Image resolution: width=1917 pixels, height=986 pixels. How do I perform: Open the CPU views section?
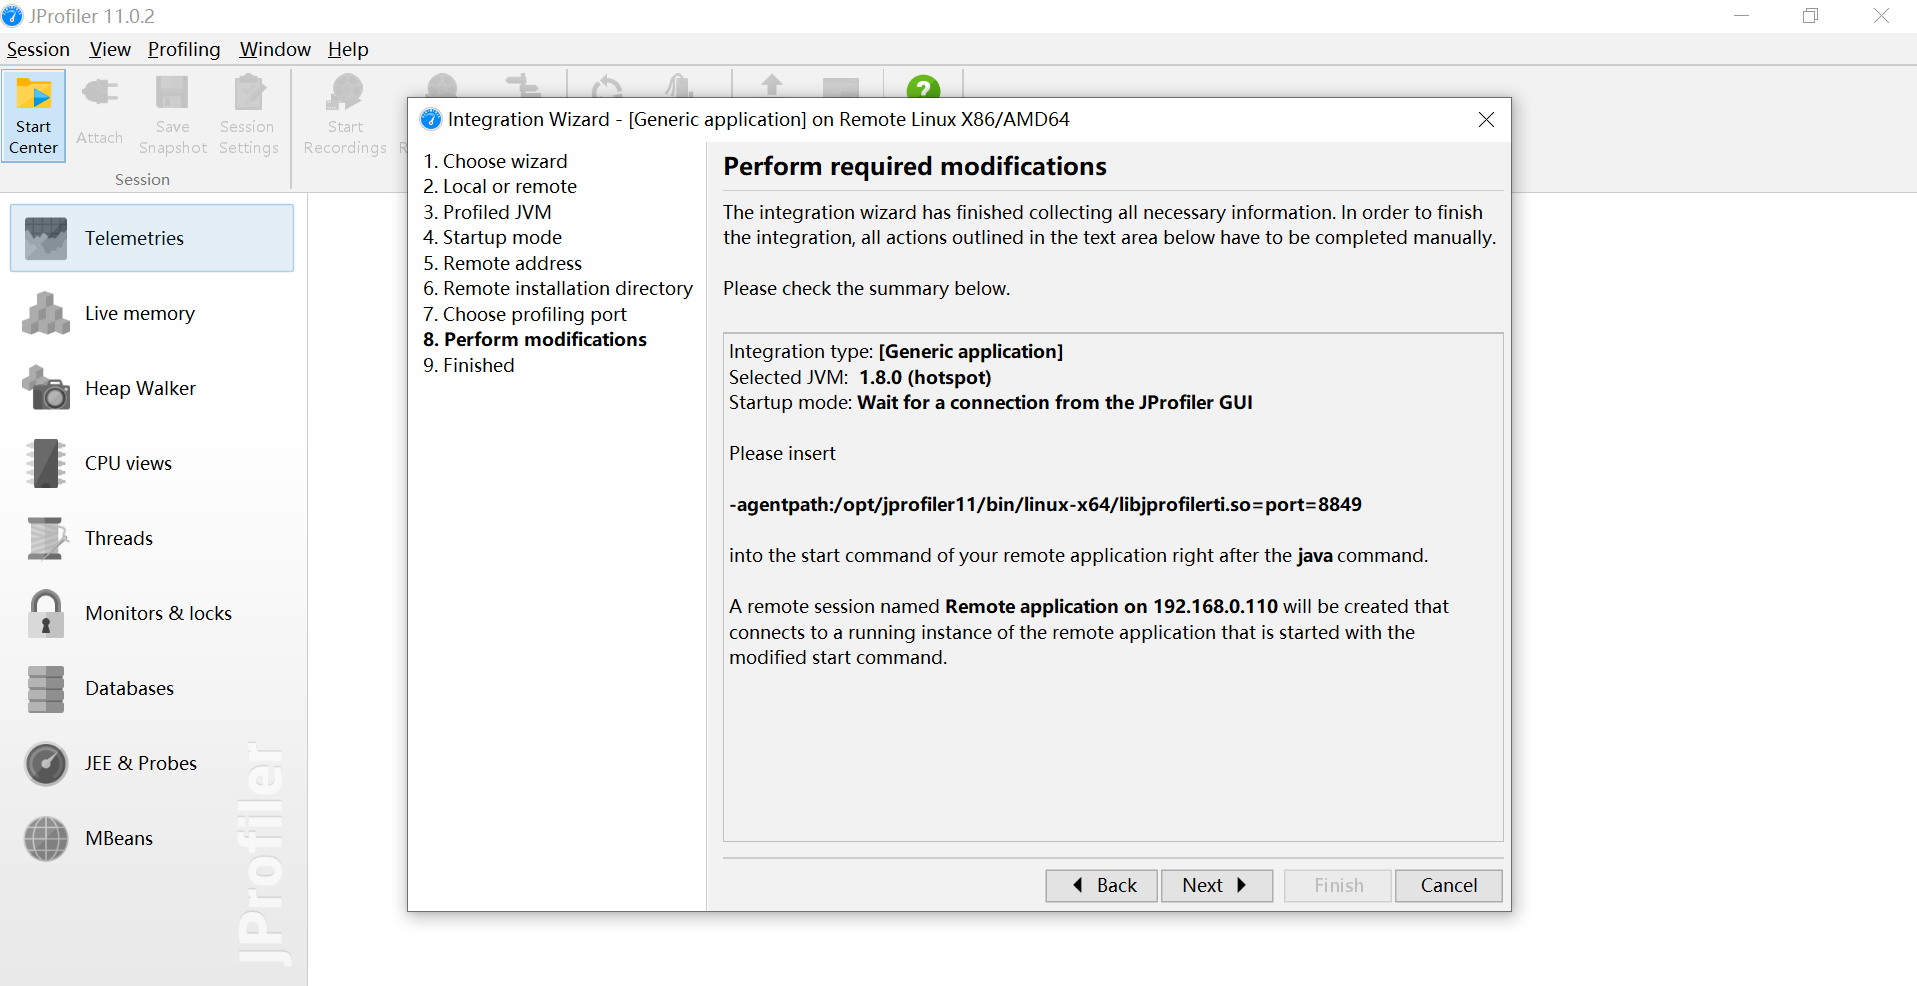(x=152, y=463)
